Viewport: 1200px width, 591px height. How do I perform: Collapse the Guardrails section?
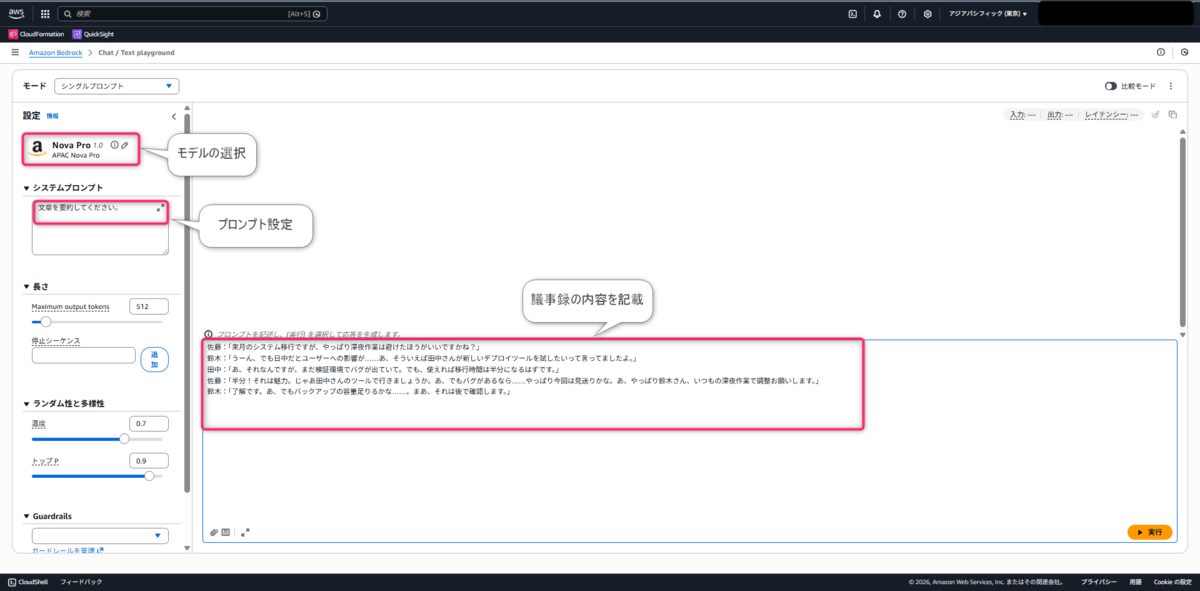(x=27, y=516)
